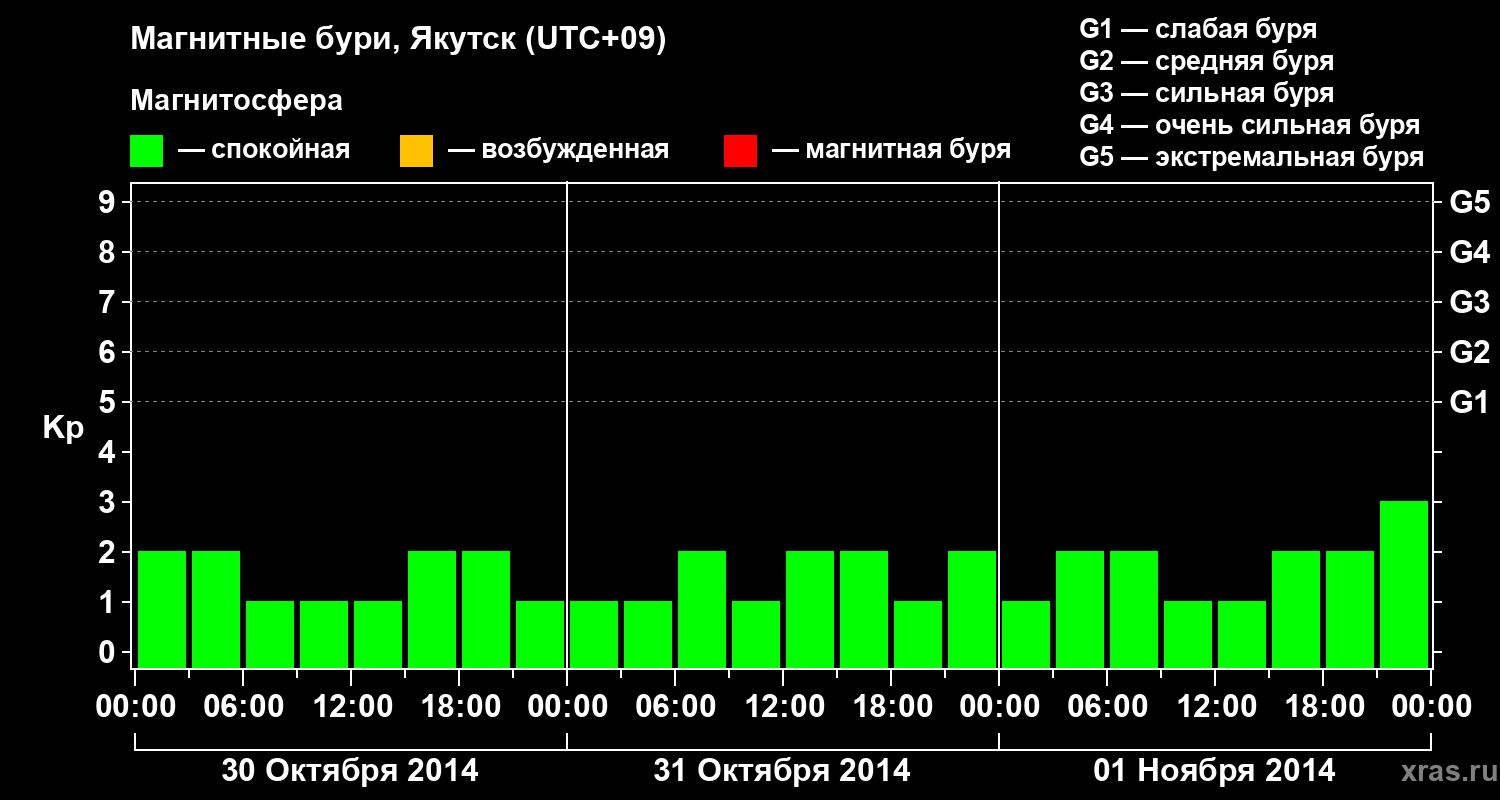Click the '06:00' tick label under 01 November
This screenshot has width=1500, height=800.
[x=1107, y=707]
